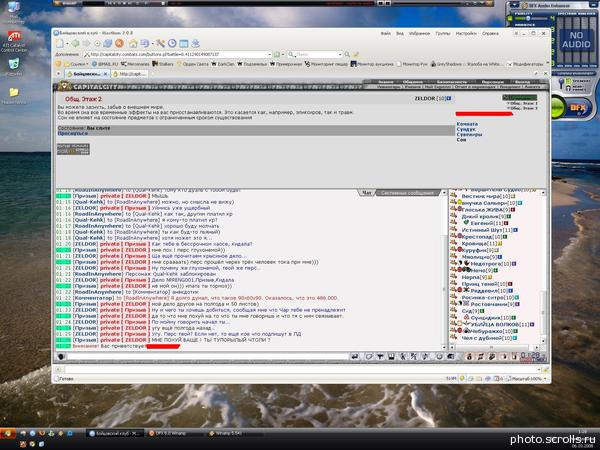Open the @MAIL.RU bookmark

(104, 64)
